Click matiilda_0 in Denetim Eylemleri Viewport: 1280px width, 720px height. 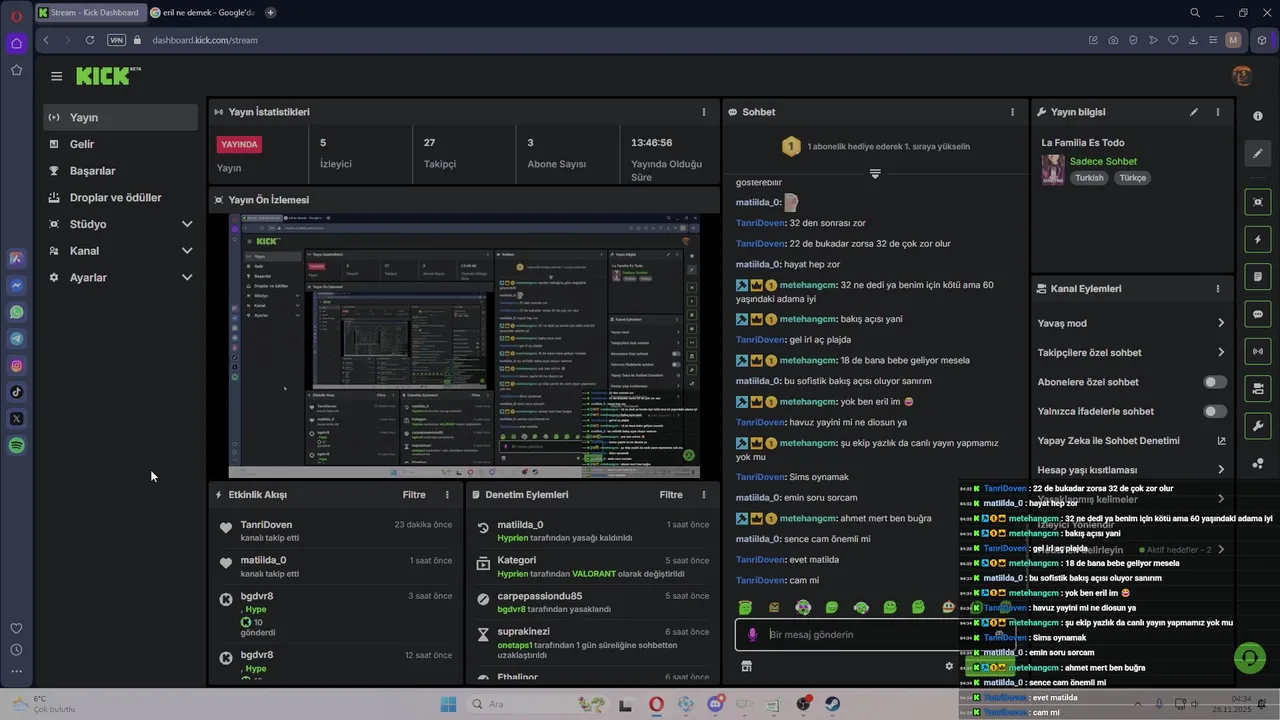(x=520, y=525)
